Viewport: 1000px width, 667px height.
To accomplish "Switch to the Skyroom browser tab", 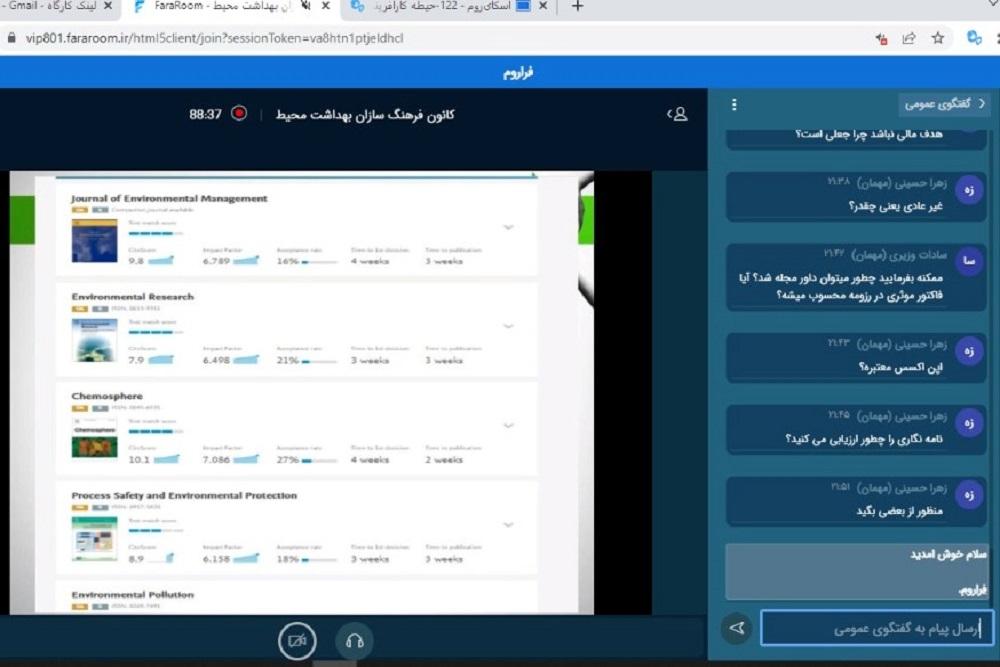I will [x=450, y=7].
